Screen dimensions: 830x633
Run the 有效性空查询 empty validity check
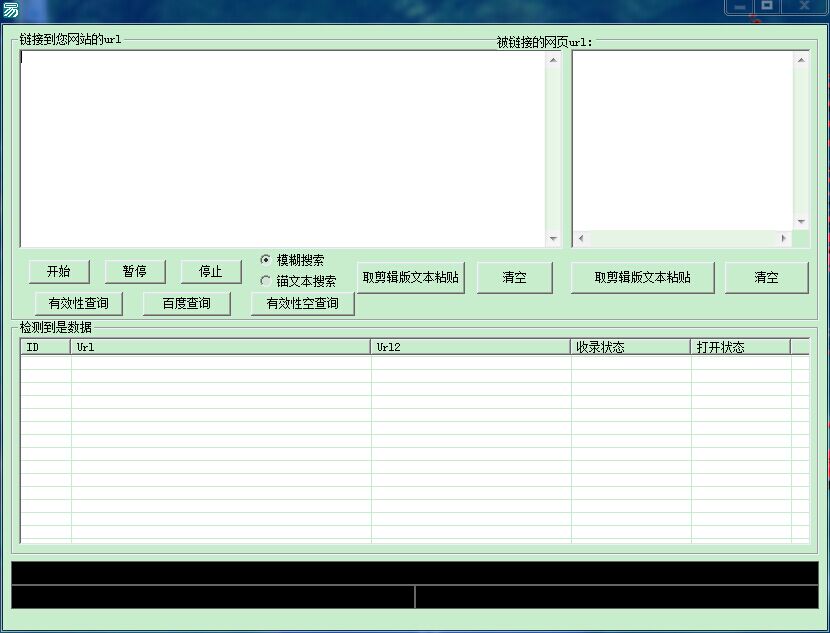point(301,304)
